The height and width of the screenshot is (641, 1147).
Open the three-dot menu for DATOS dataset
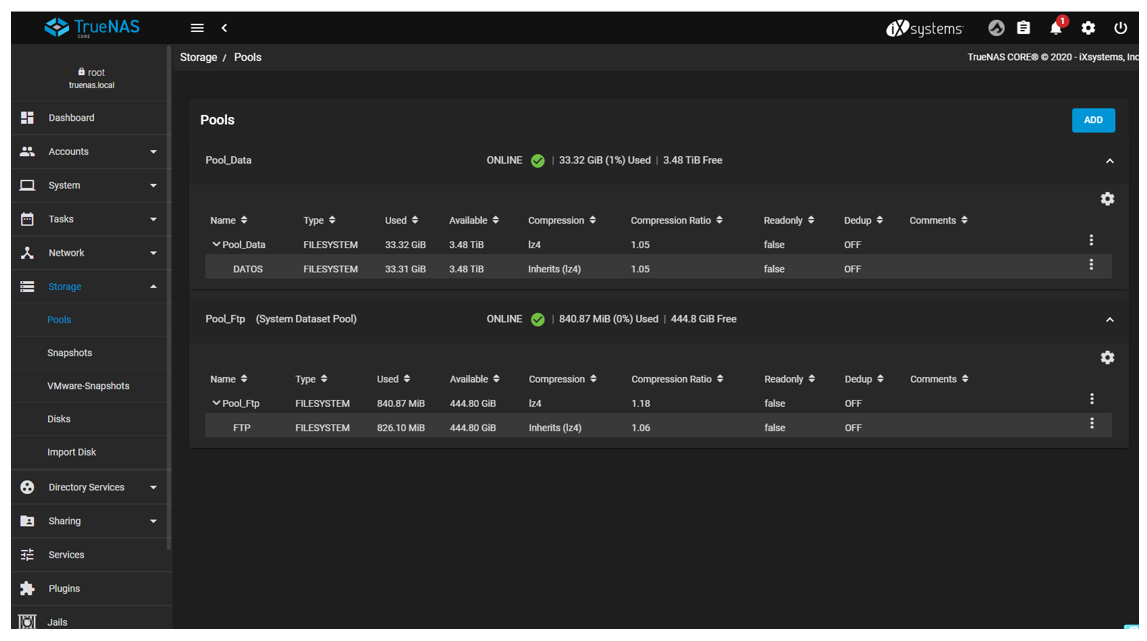coord(1091,264)
